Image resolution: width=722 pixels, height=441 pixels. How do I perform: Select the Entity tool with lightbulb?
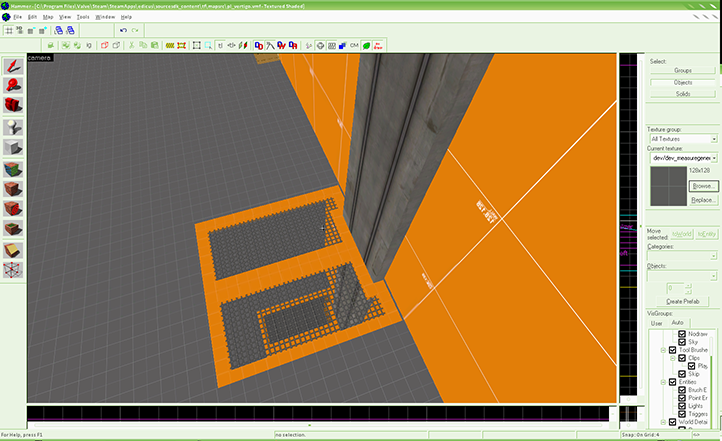click(x=13, y=128)
